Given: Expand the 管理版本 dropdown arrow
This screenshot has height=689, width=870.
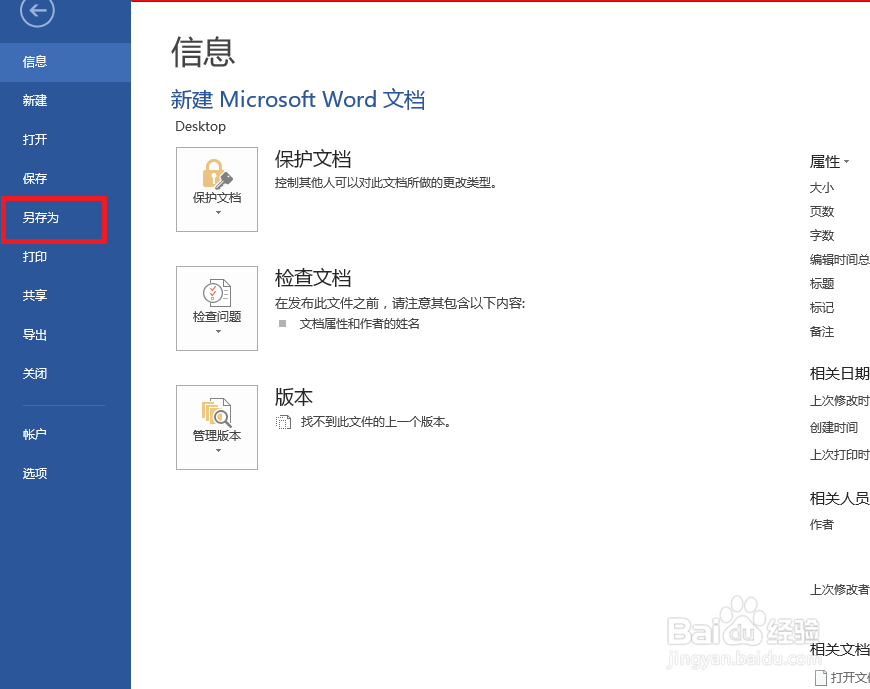Looking at the screenshot, I should pos(218,450).
